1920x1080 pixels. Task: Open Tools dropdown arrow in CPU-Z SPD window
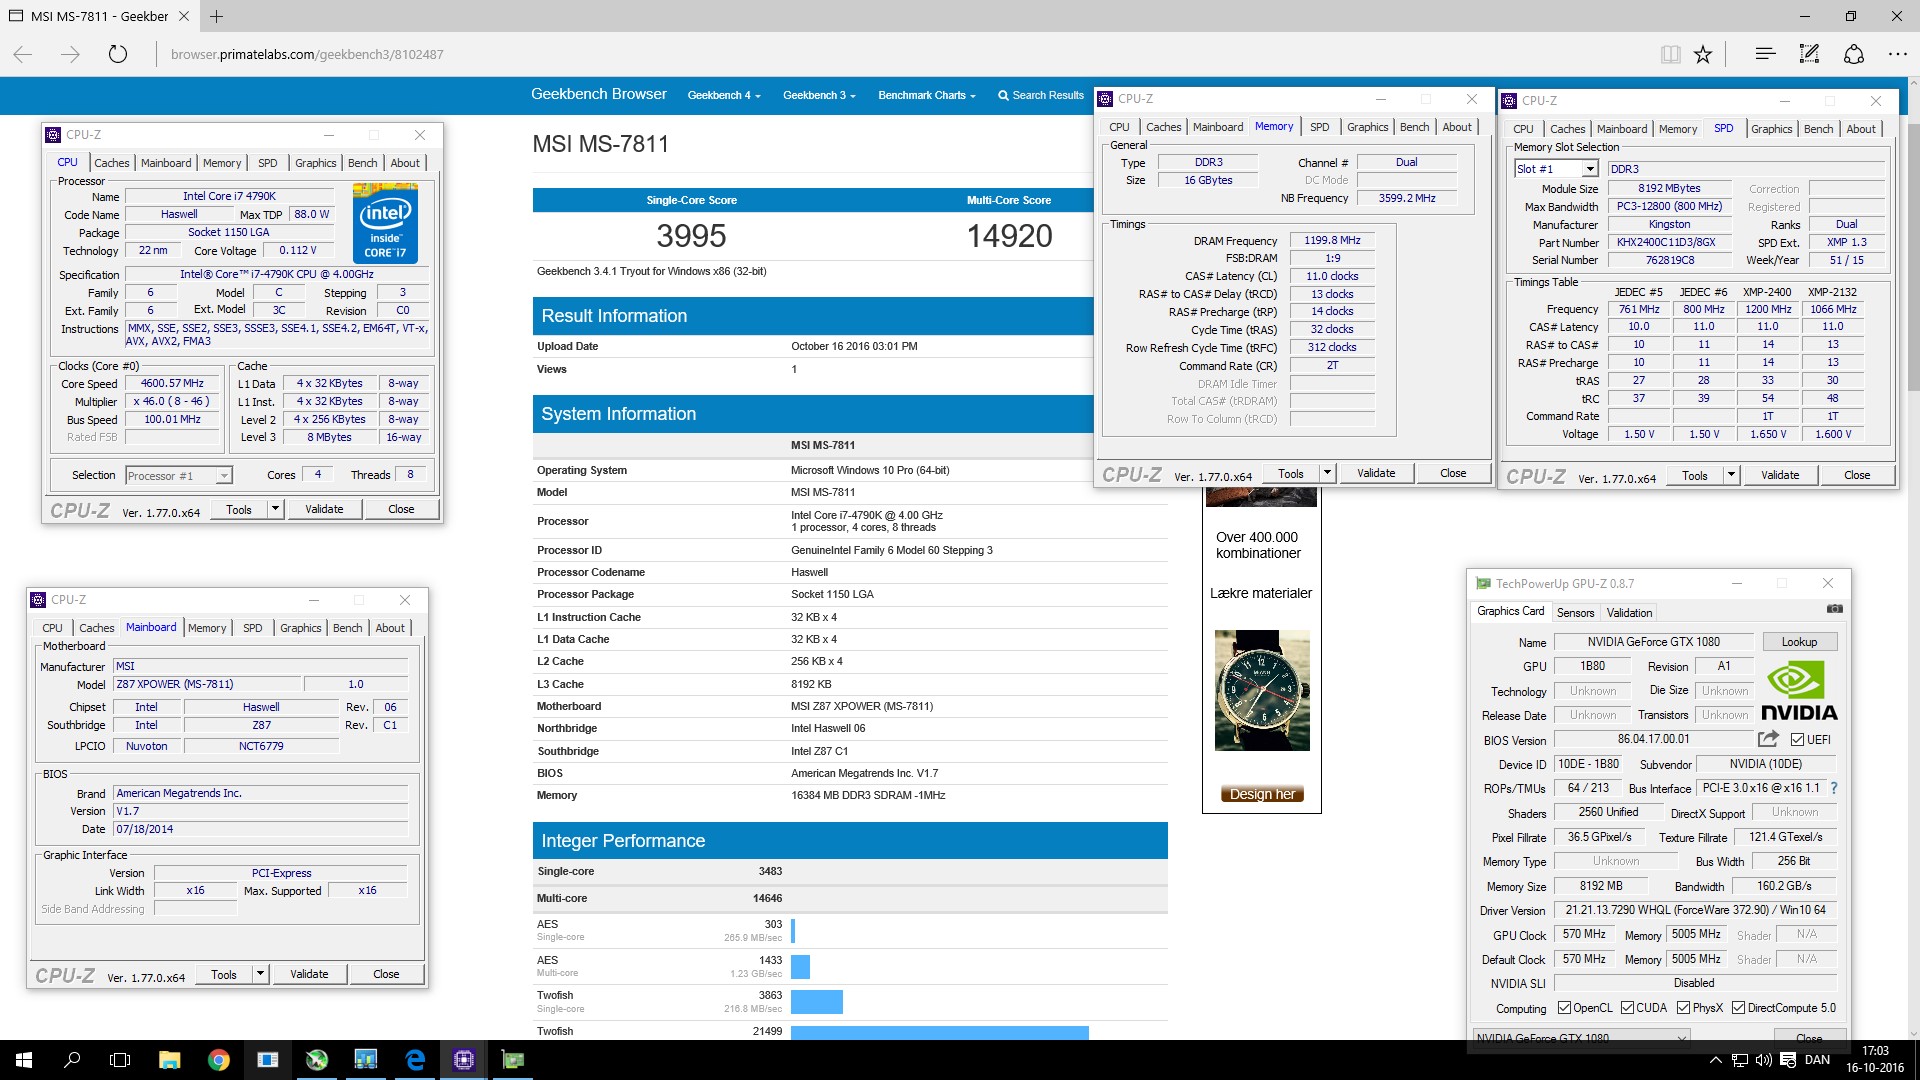point(1731,475)
